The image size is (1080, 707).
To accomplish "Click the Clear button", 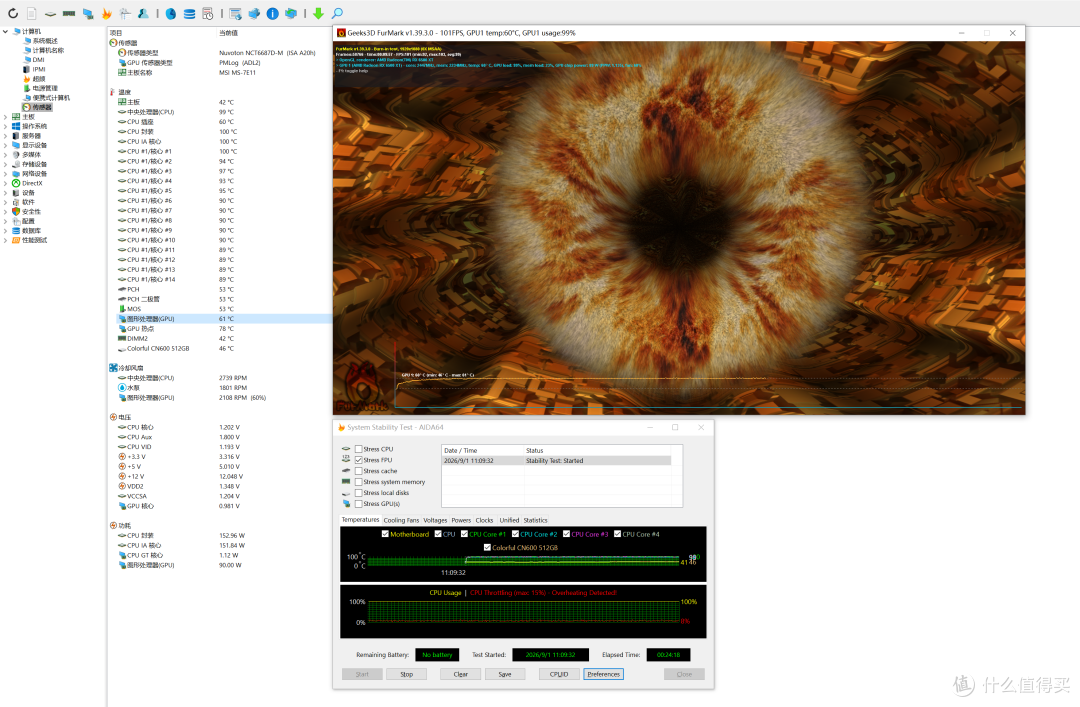I will (x=461, y=674).
